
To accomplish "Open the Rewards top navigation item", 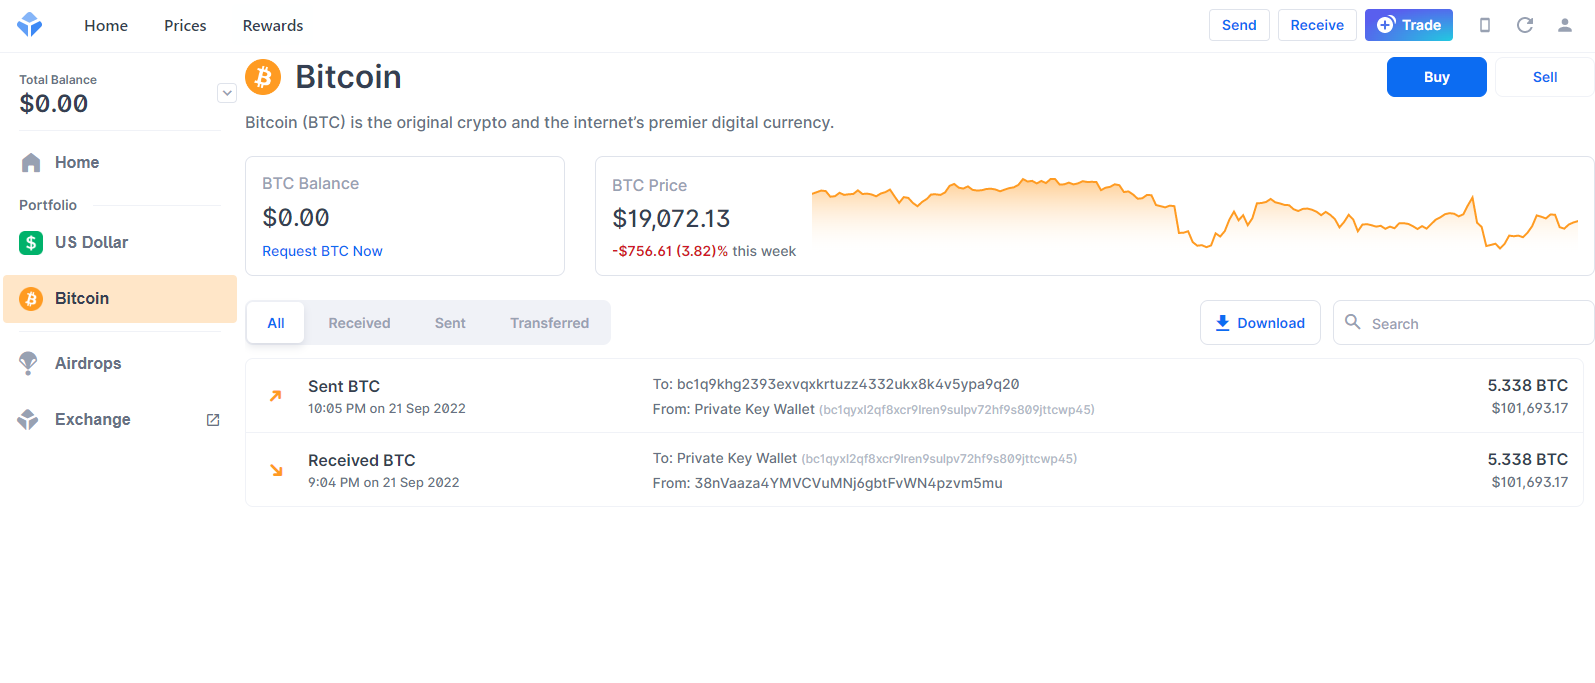I will [273, 26].
